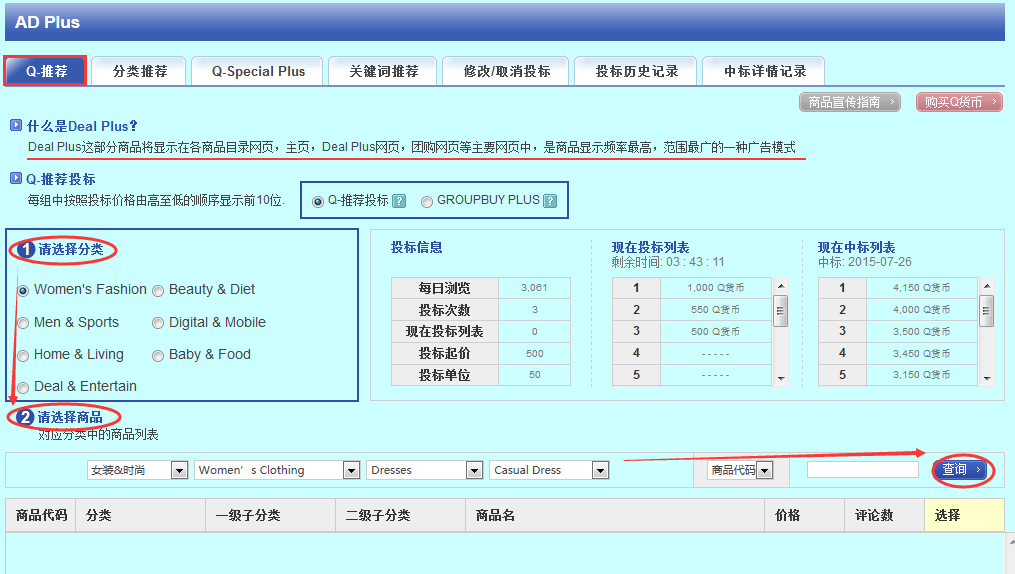Click scrollbar thumb of 现在中标列表

987,311
